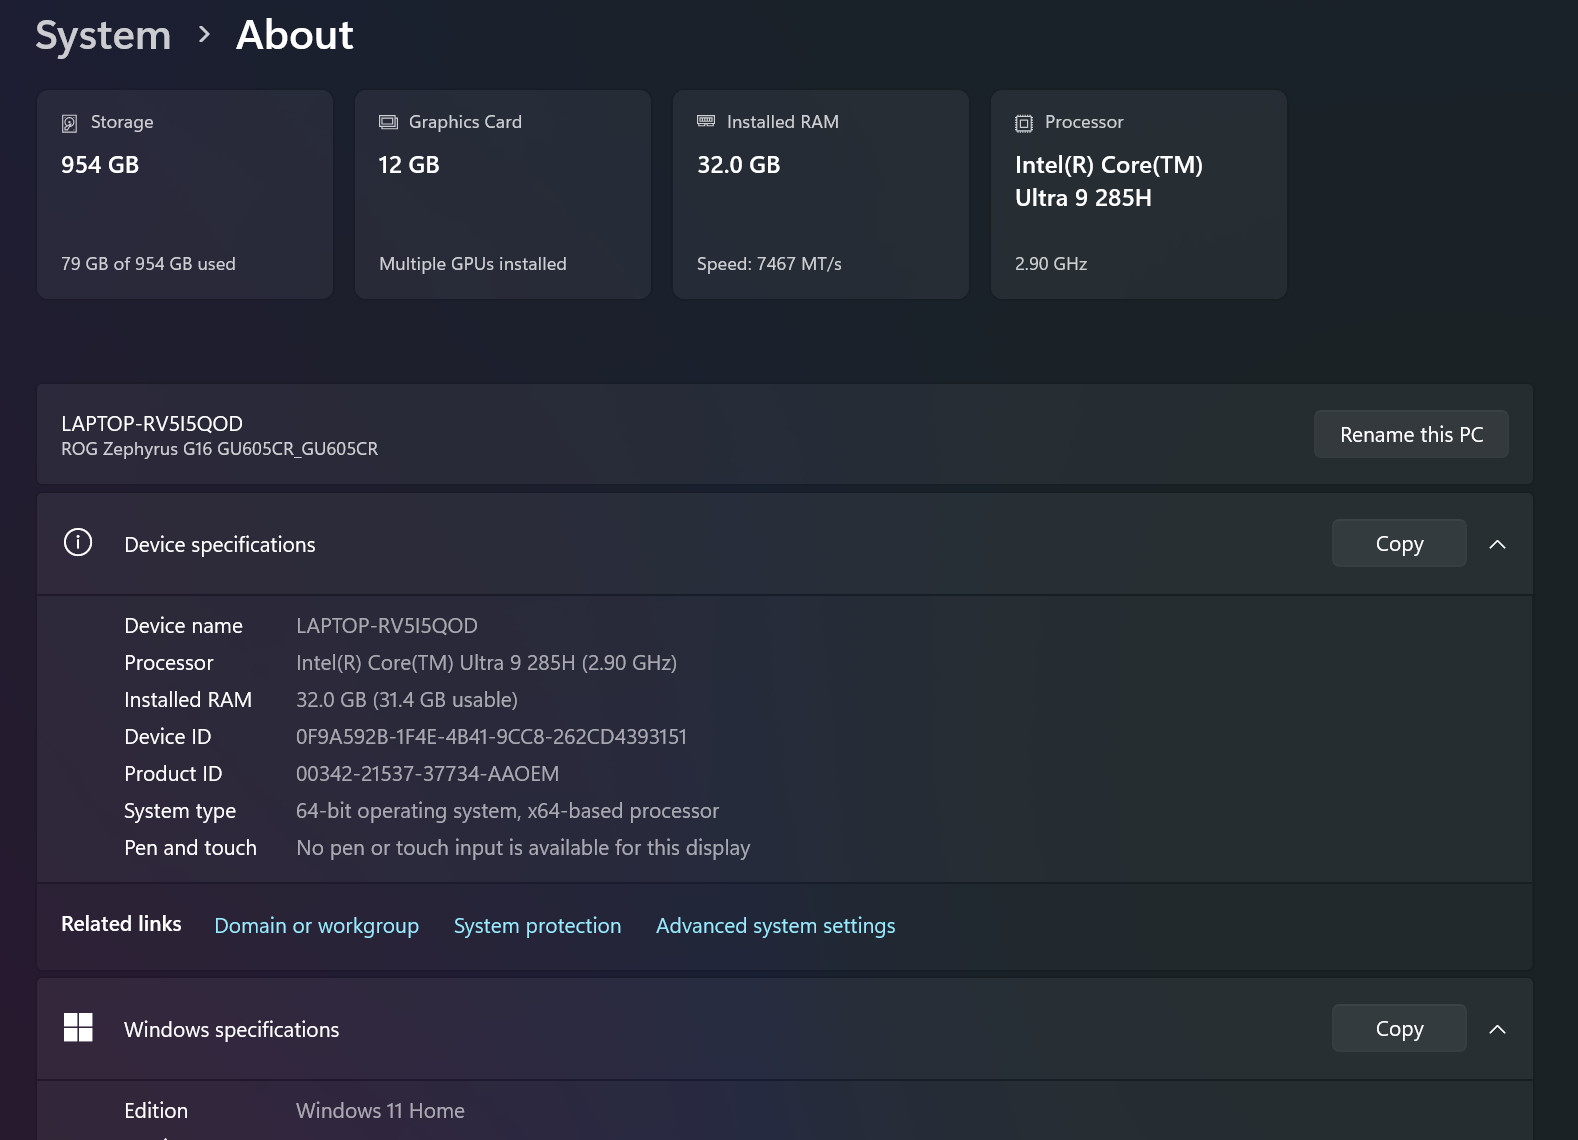Click the Multiple GPUs installed text

pos(472,264)
